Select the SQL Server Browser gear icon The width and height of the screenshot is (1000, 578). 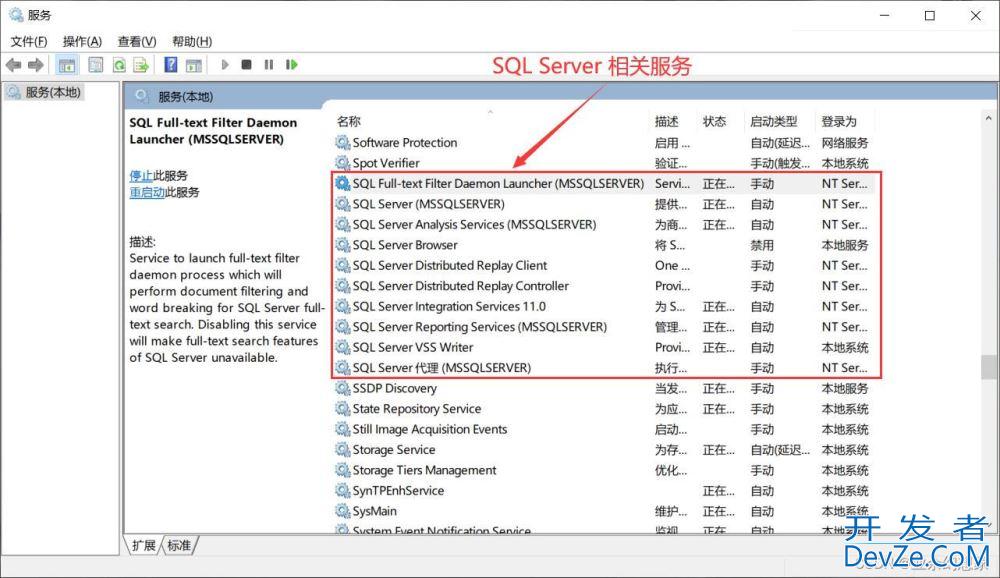[342, 245]
